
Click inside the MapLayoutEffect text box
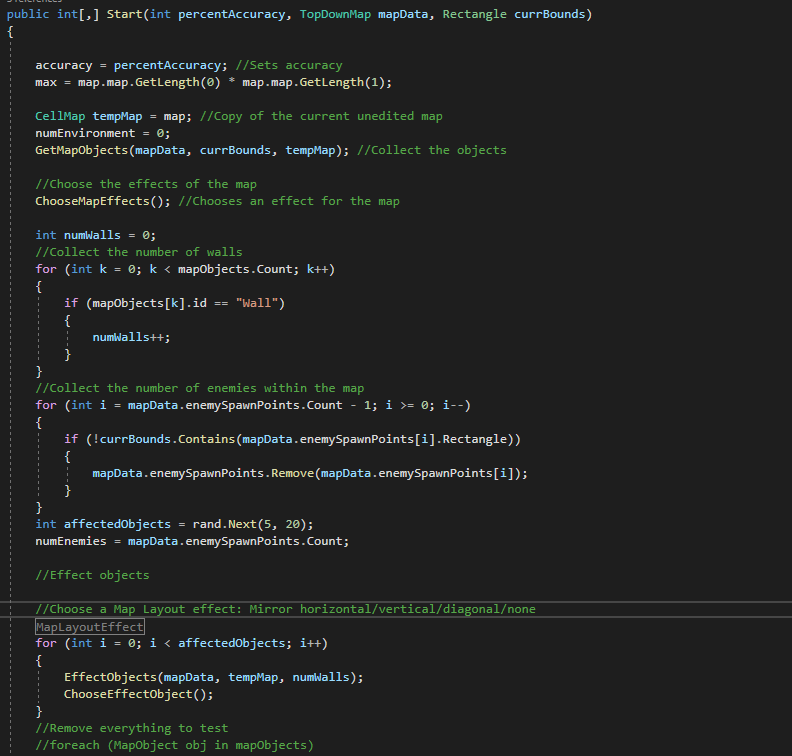pos(89,626)
